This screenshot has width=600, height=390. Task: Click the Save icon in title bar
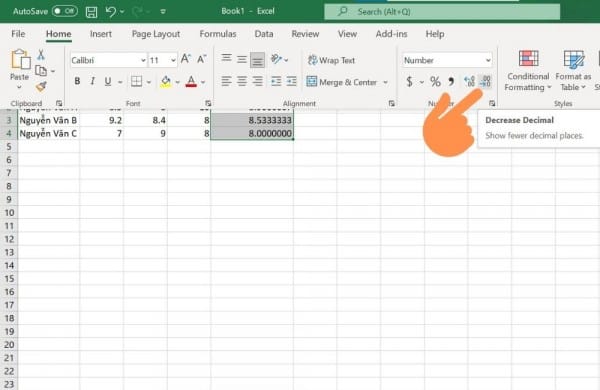pos(91,12)
